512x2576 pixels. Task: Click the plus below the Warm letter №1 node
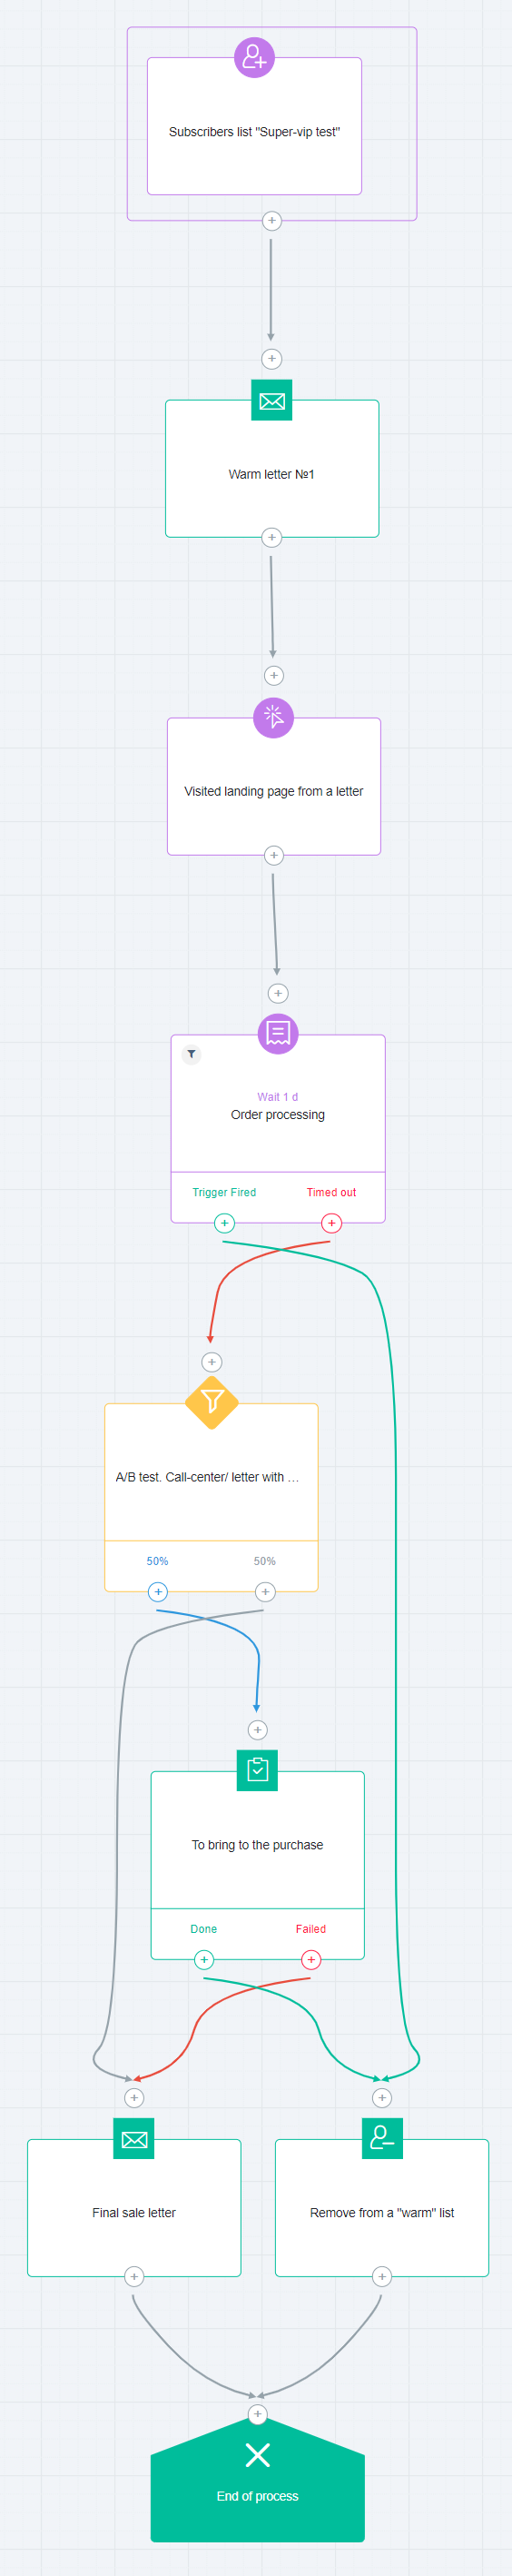click(272, 538)
